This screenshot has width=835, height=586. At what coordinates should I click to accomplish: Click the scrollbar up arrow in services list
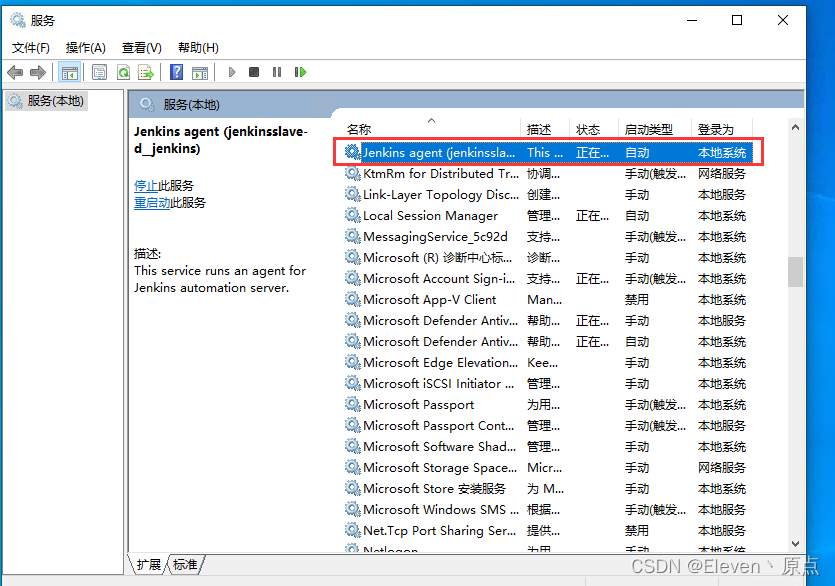(x=795, y=127)
